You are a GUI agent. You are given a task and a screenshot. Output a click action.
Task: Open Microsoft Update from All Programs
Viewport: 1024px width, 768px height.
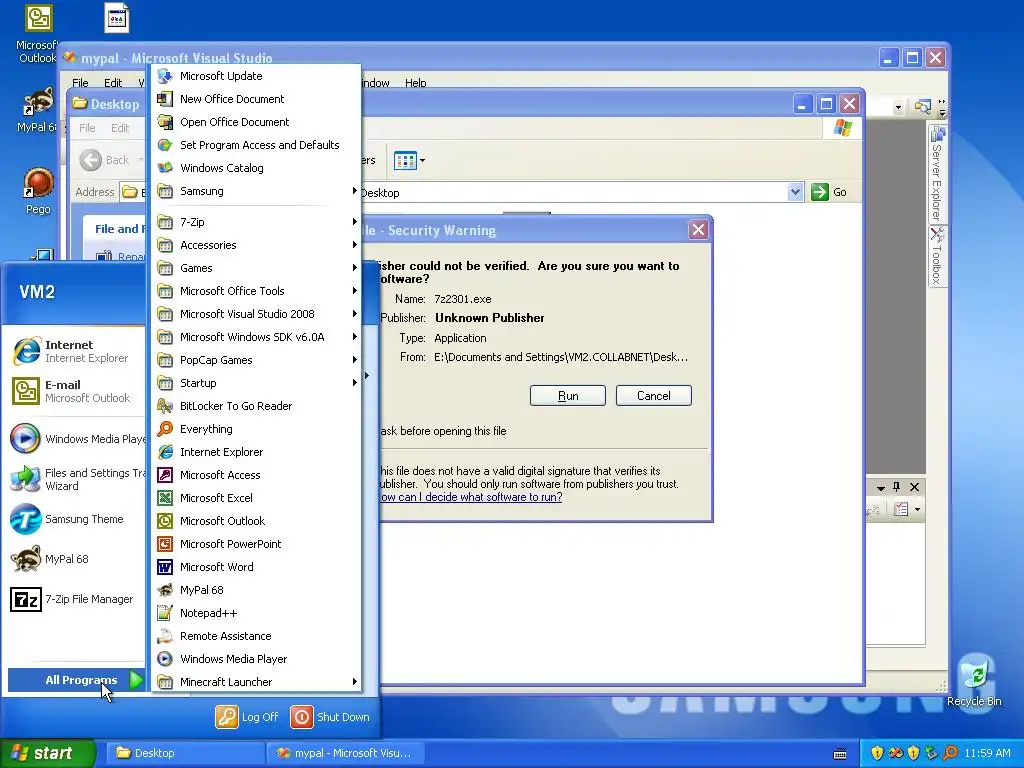(x=256, y=76)
